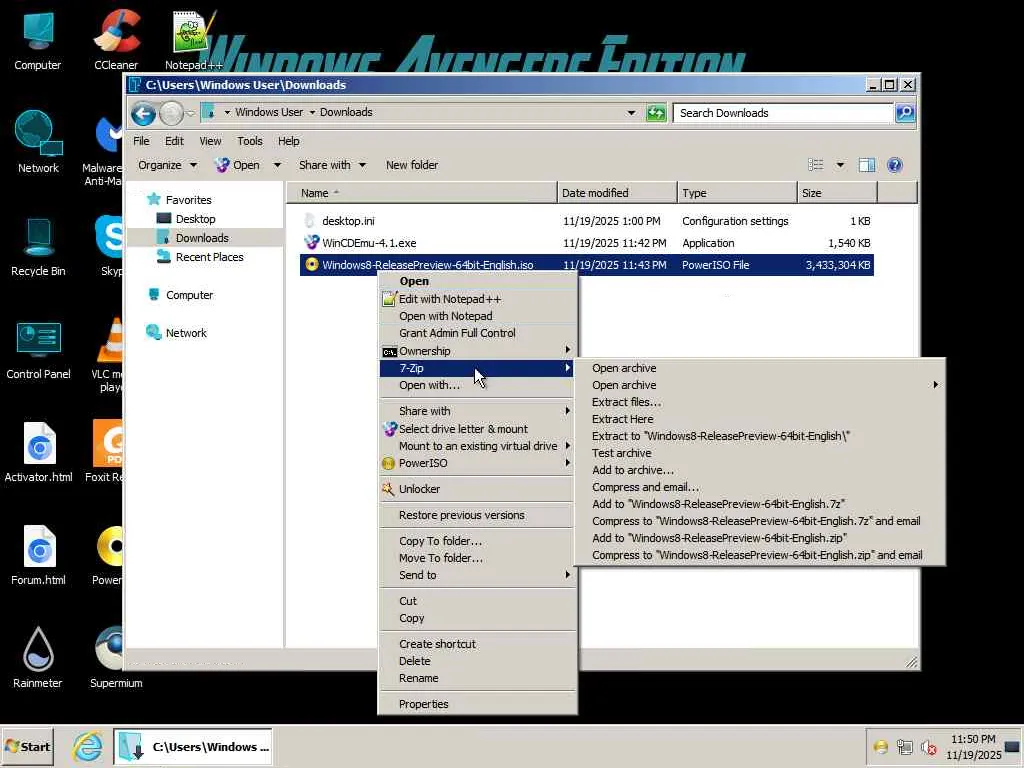This screenshot has height=768, width=1024.
Task: Expand the Send to submenu
Action: pyautogui.click(x=477, y=575)
